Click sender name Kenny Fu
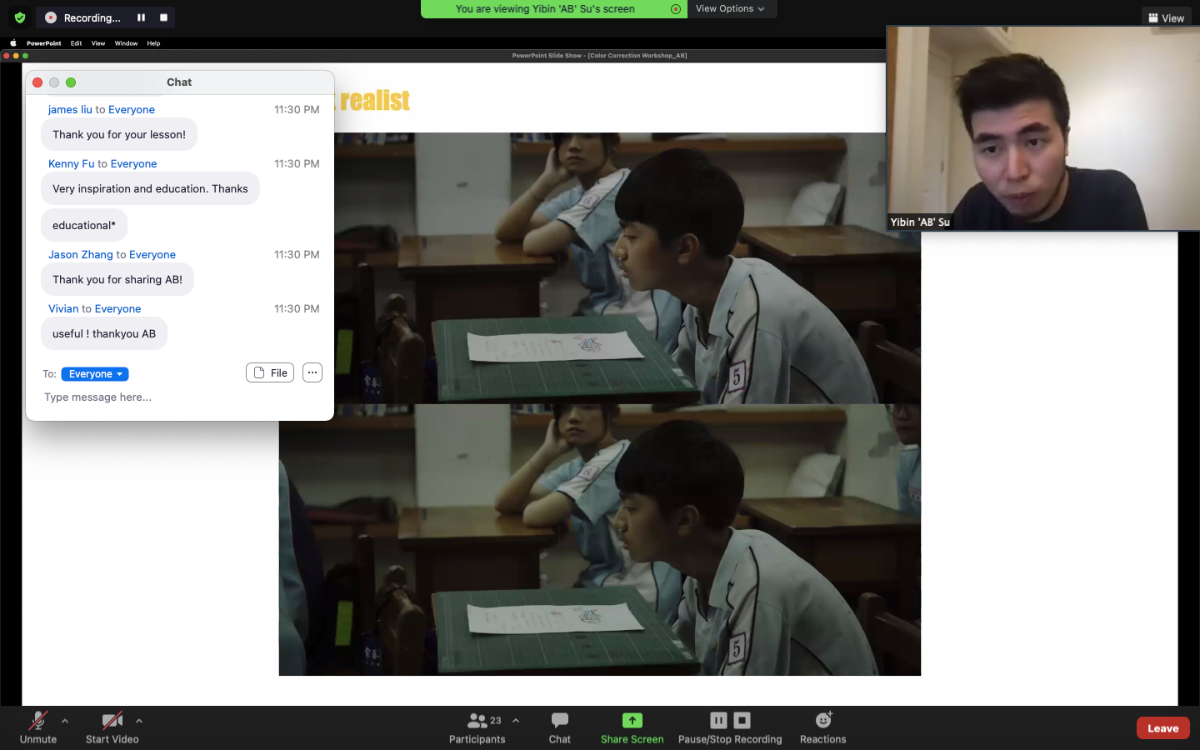1200x750 pixels. pyautogui.click(x=71, y=164)
